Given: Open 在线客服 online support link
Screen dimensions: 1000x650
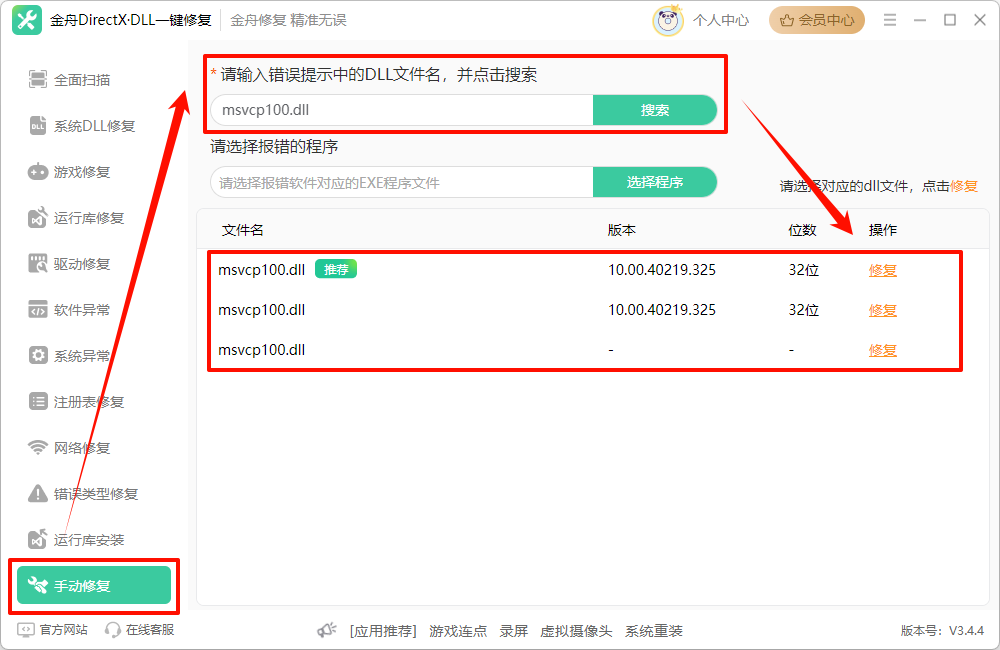Looking at the screenshot, I should 150,630.
